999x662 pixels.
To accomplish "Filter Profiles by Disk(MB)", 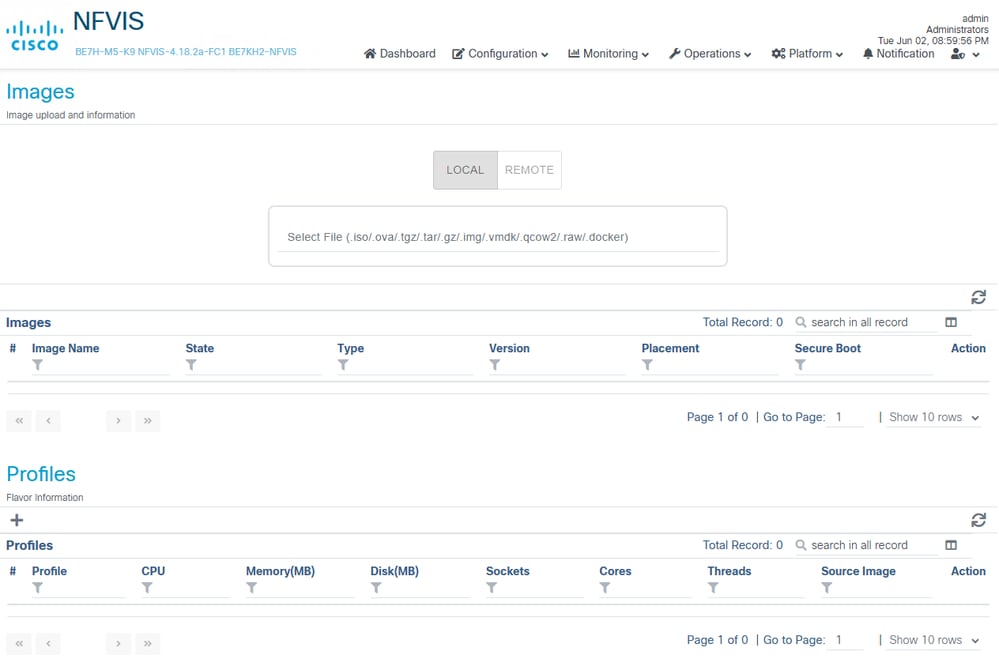I will pos(420,589).
